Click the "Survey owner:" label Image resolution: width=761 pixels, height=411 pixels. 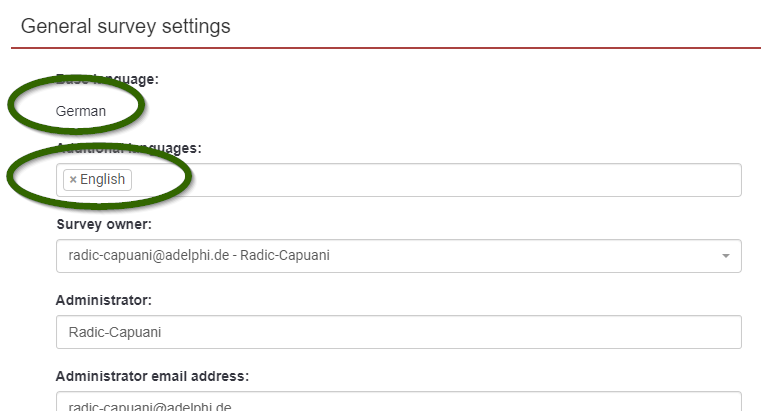coord(104,223)
